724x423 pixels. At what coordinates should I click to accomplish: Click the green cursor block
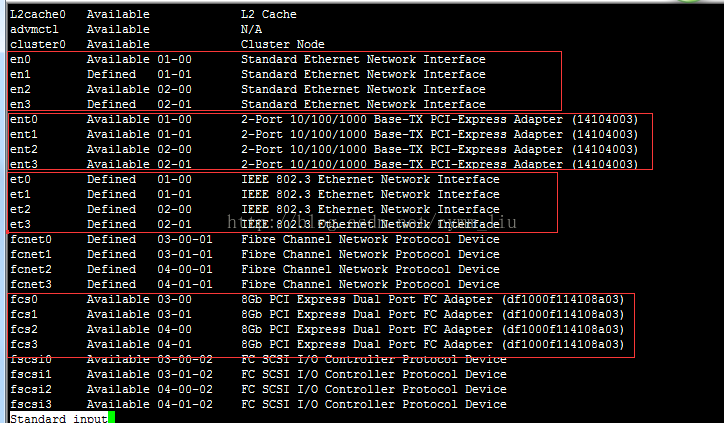111,418
